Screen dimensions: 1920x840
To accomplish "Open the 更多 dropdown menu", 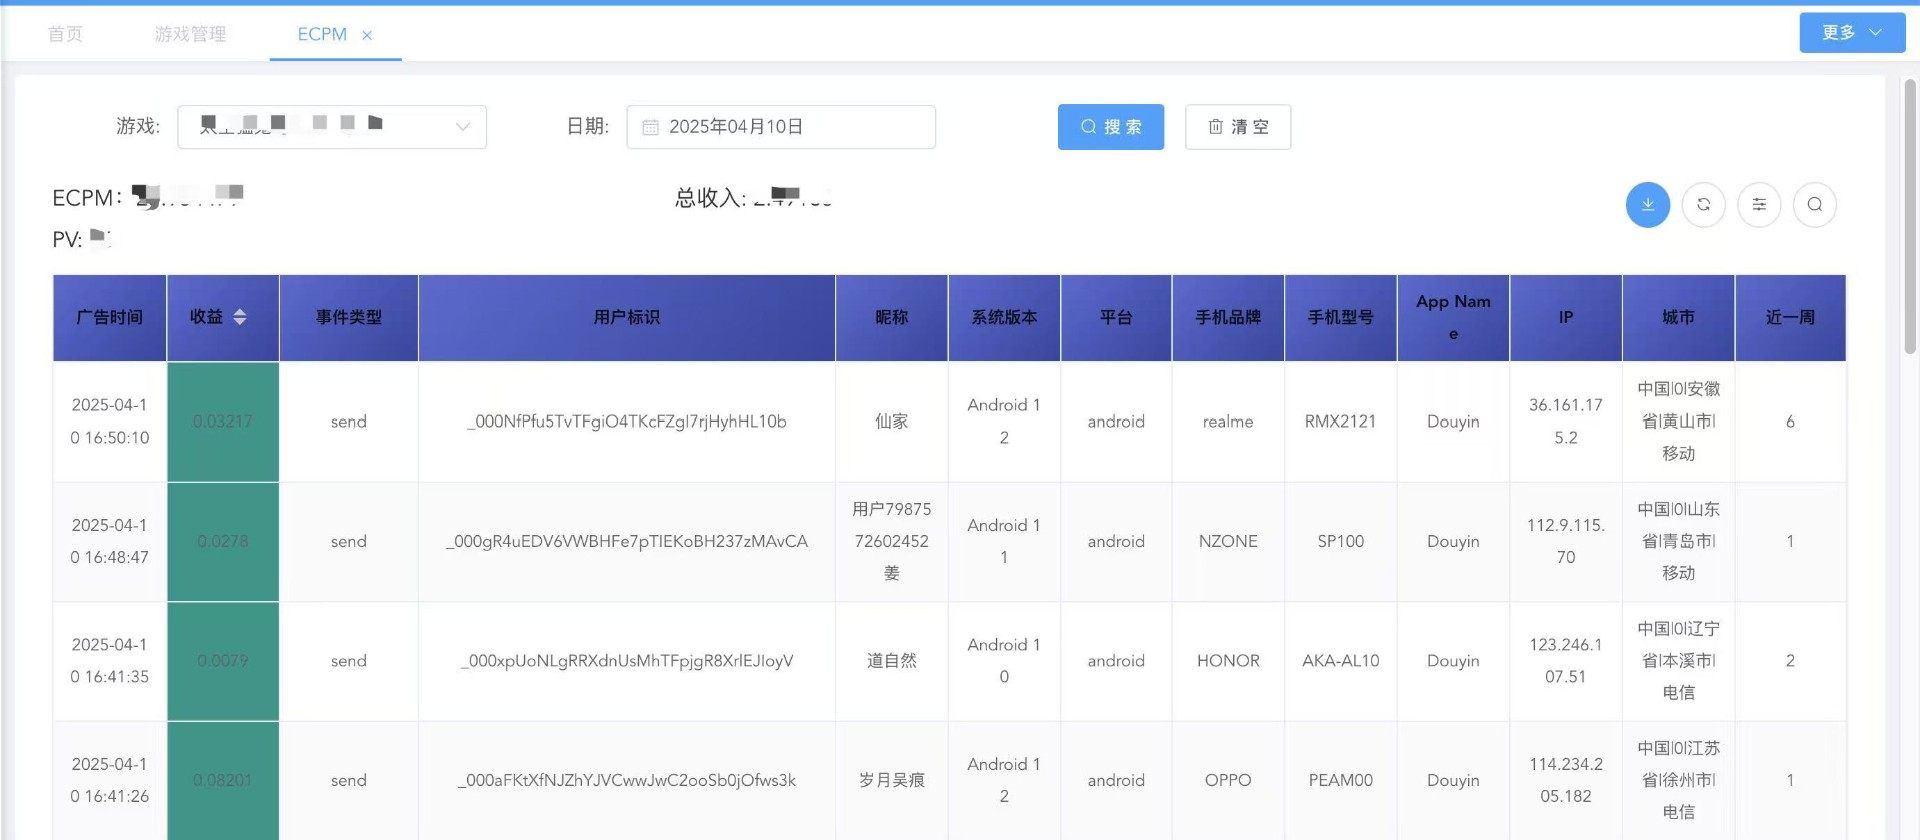I will 1851,33.
